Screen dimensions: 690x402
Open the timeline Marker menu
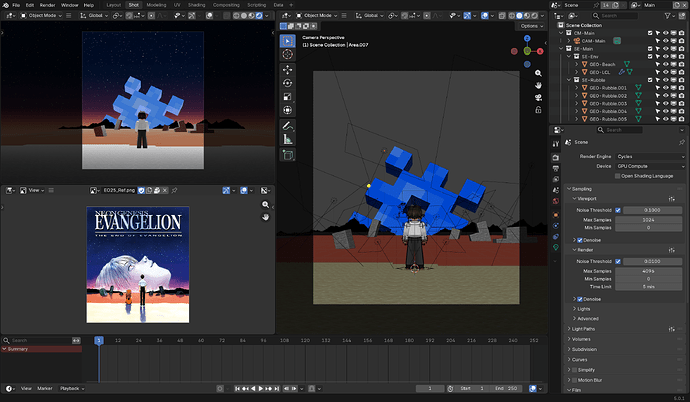(44, 389)
